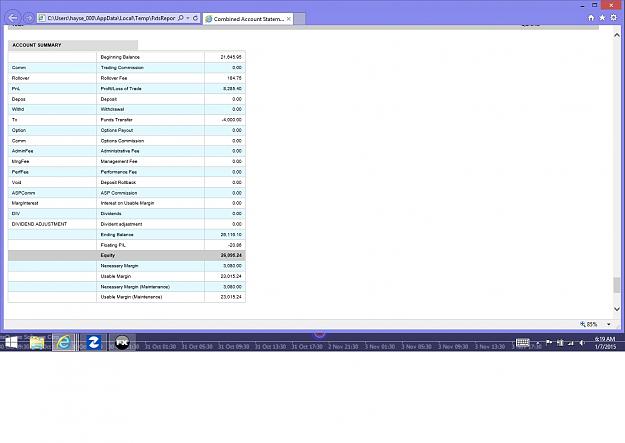Click the Management Fee label
625x443 pixels.
pos(119,161)
